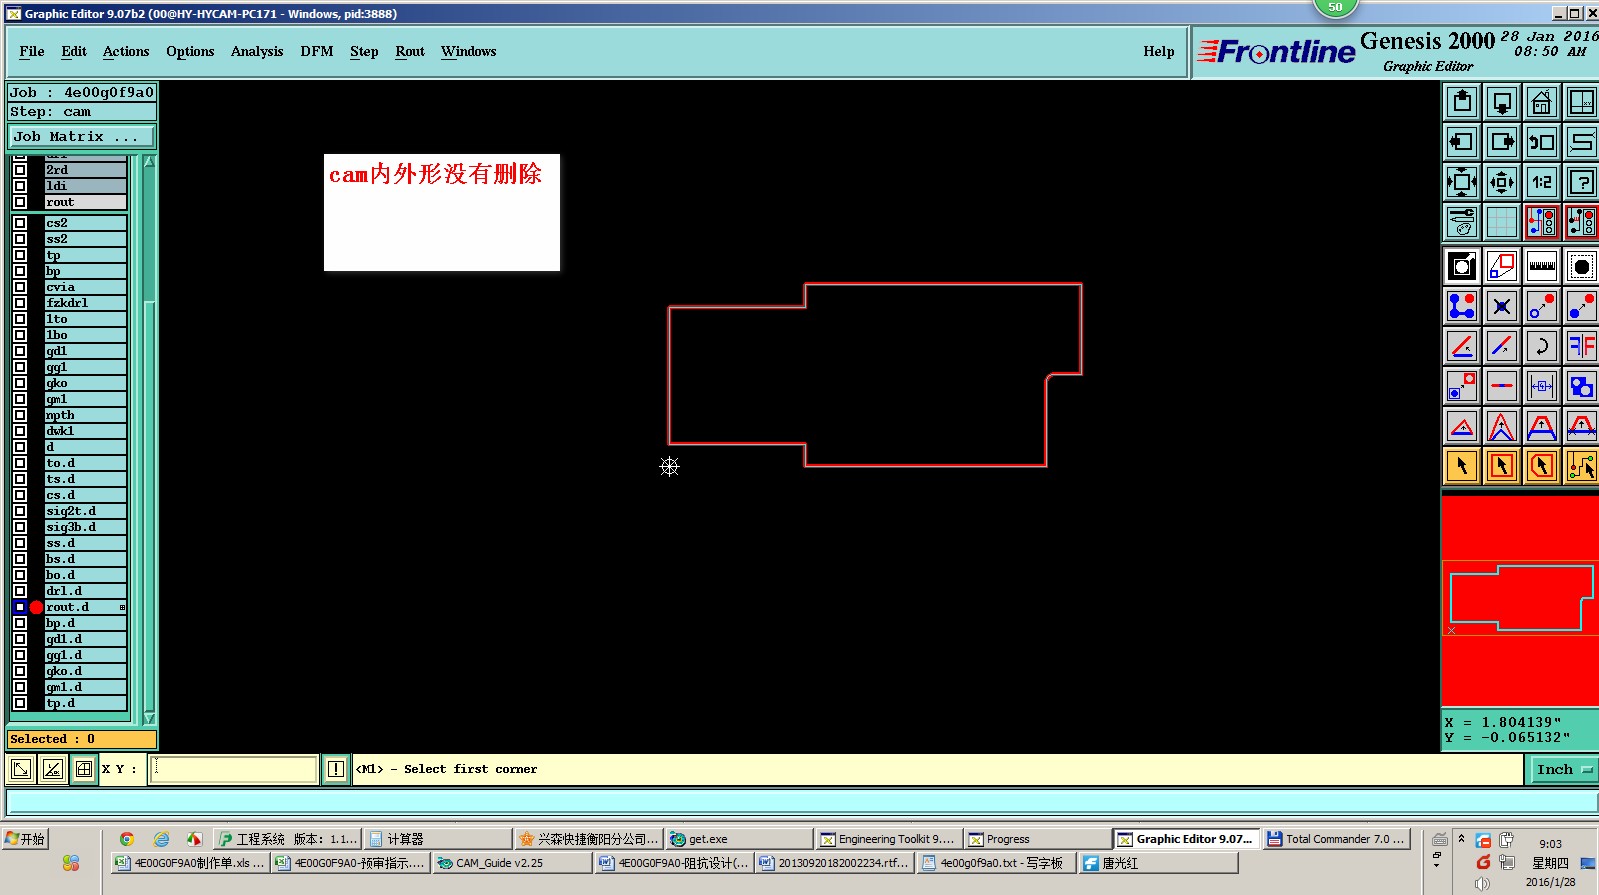Click the pan right arrow icon

click(x=1502, y=142)
